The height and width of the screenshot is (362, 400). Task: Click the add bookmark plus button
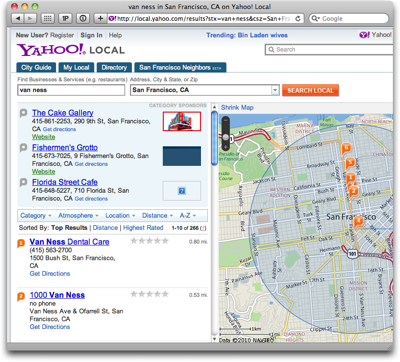point(100,18)
